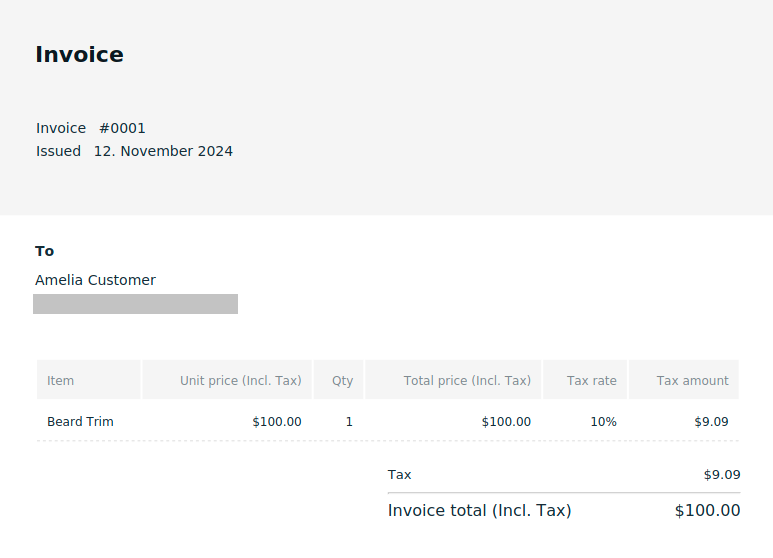Click Invoice total (Incl. Tax) label
This screenshot has height=558, width=773.
point(479,511)
